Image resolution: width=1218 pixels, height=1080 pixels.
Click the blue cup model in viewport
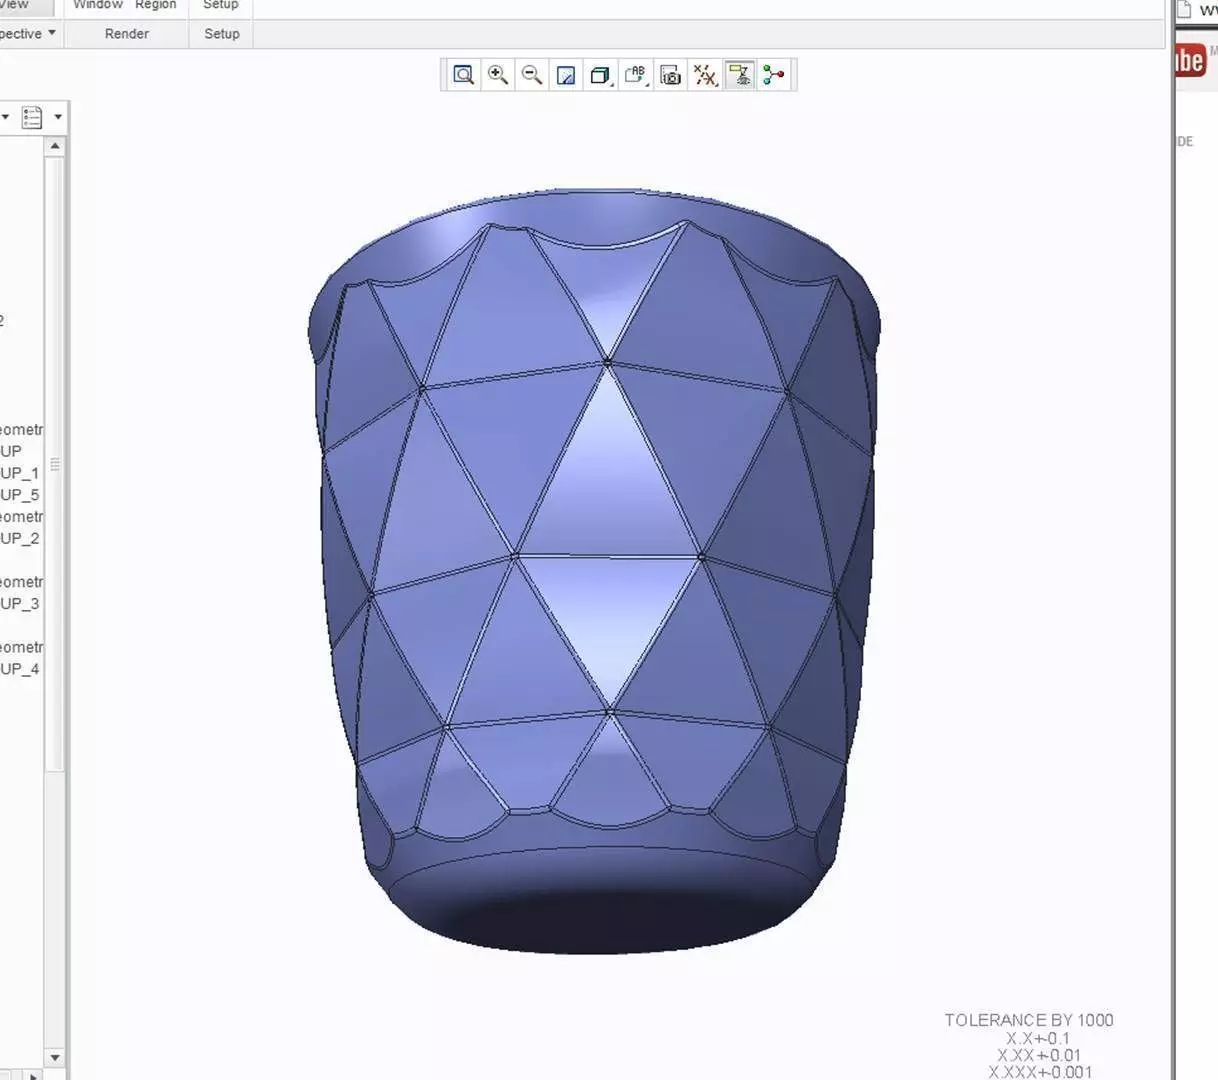click(594, 570)
